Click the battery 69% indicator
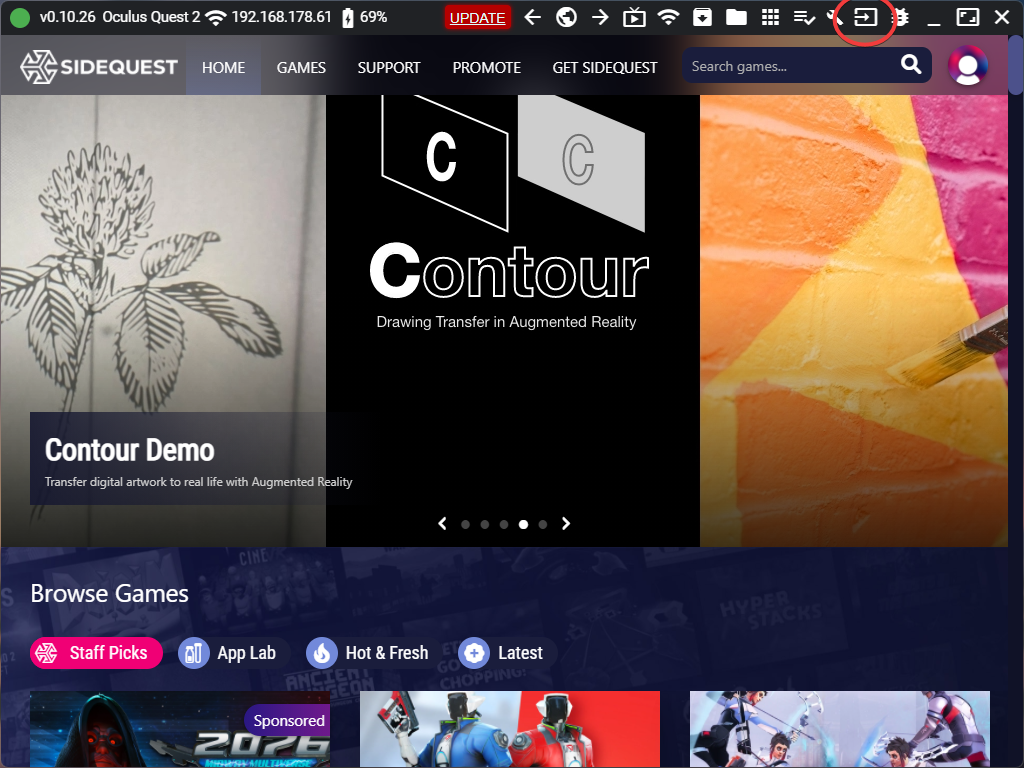The height and width of the screenshot is (768, 1024). click(x=364, y=17)
